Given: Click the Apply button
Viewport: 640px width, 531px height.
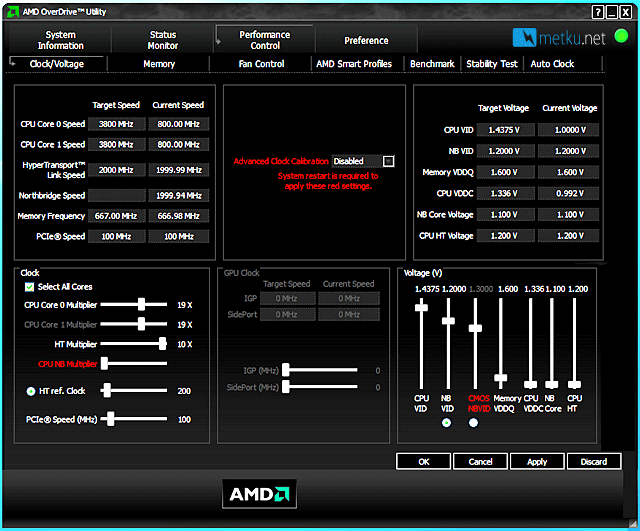Looking at the screenshot, I should [537, 462].
